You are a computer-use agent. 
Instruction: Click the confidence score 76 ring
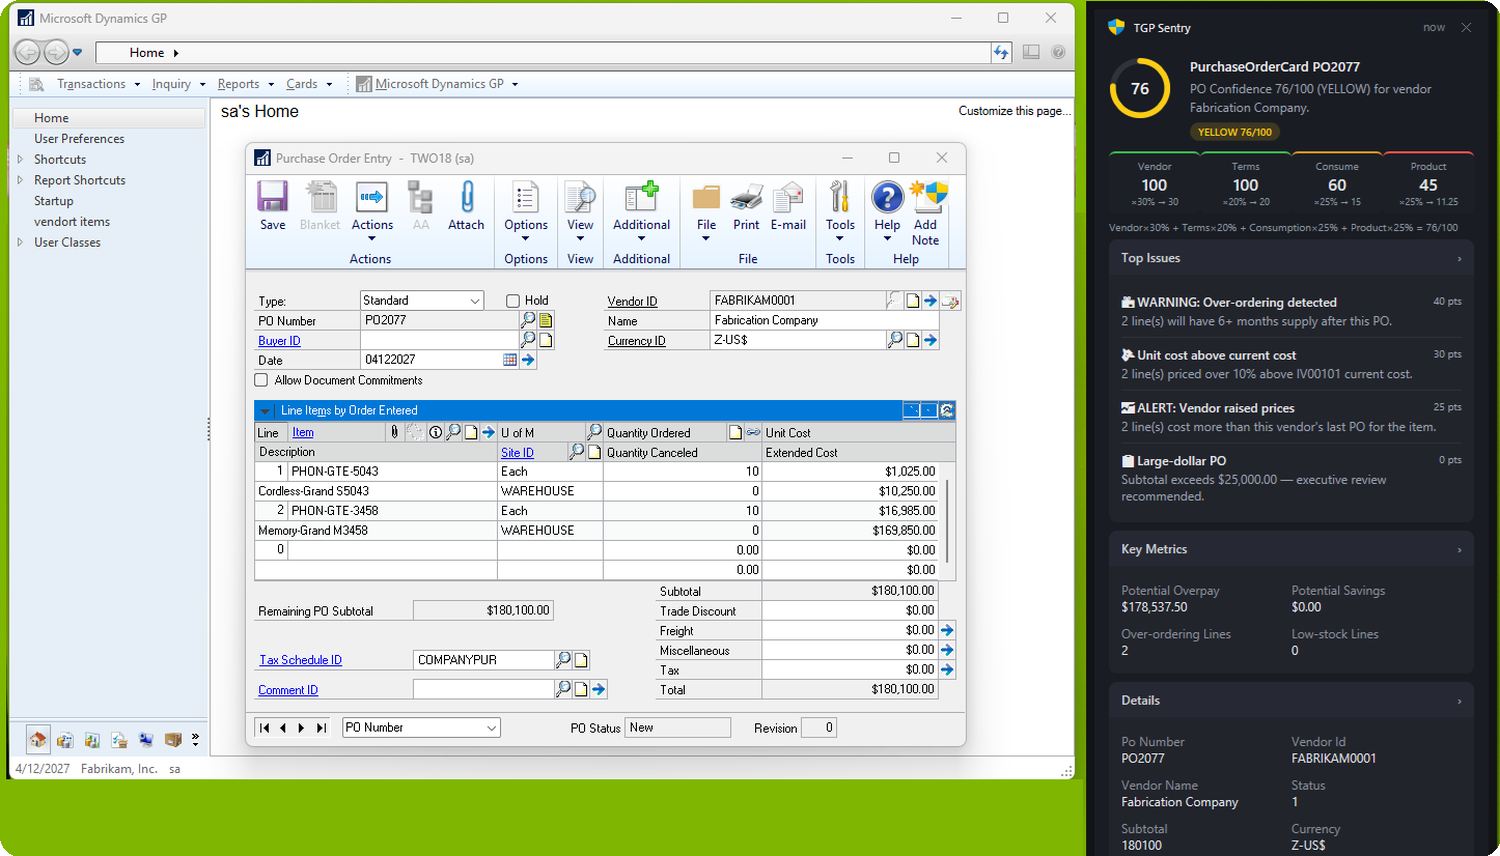tap(1140, 88)
